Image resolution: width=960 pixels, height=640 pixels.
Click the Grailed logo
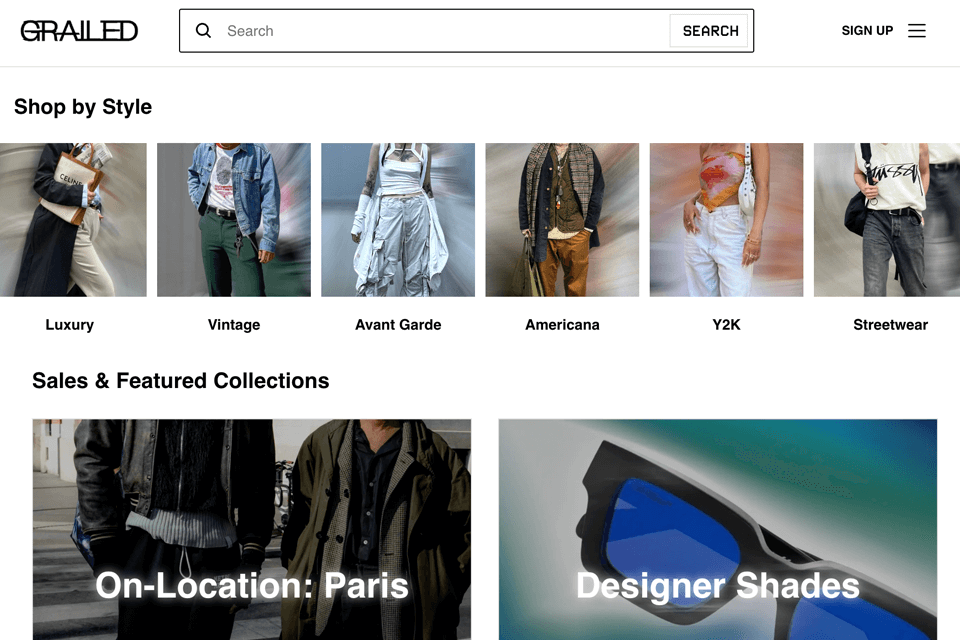(79, 31)
